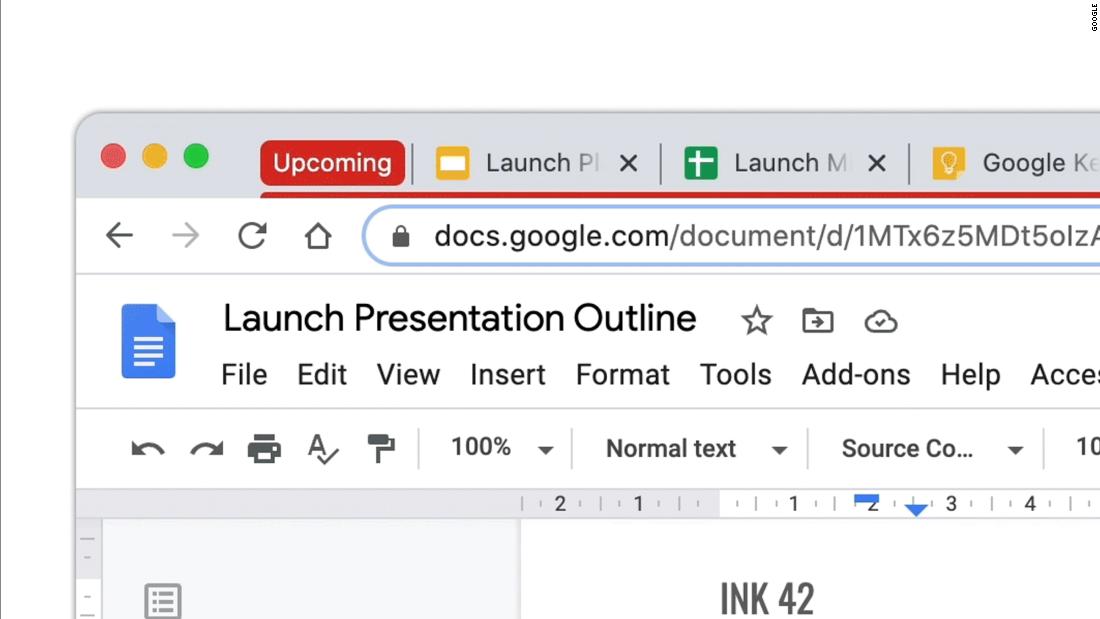The width and height of the screenshot is (1100, 619).
Task: Click the green macOS fullscreen button
Action: click(196, 156)
